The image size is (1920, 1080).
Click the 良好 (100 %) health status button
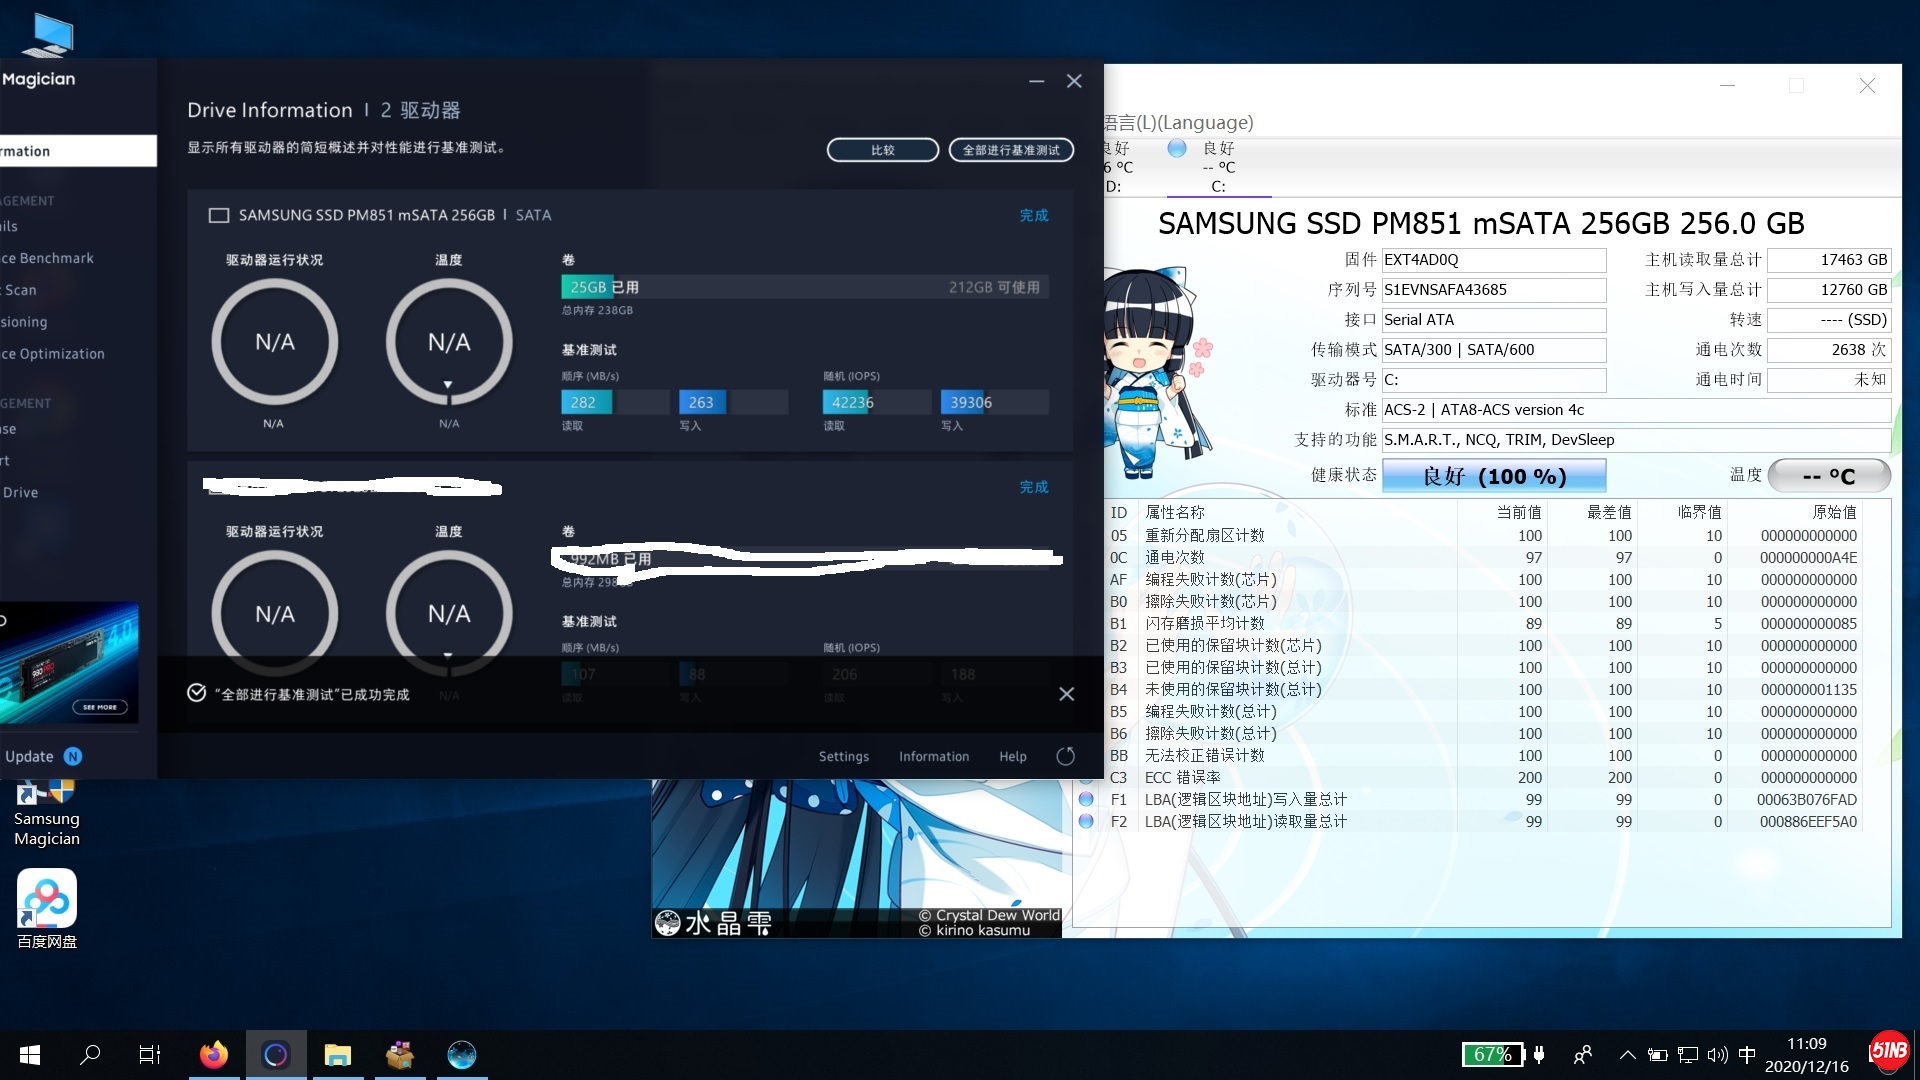point(1494,476)
